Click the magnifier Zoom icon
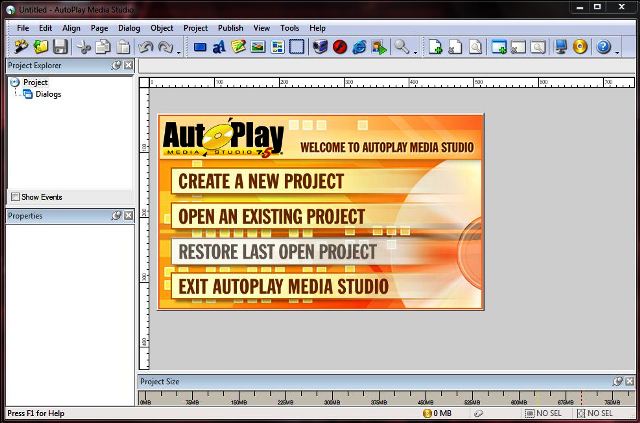 pos(402,47)
